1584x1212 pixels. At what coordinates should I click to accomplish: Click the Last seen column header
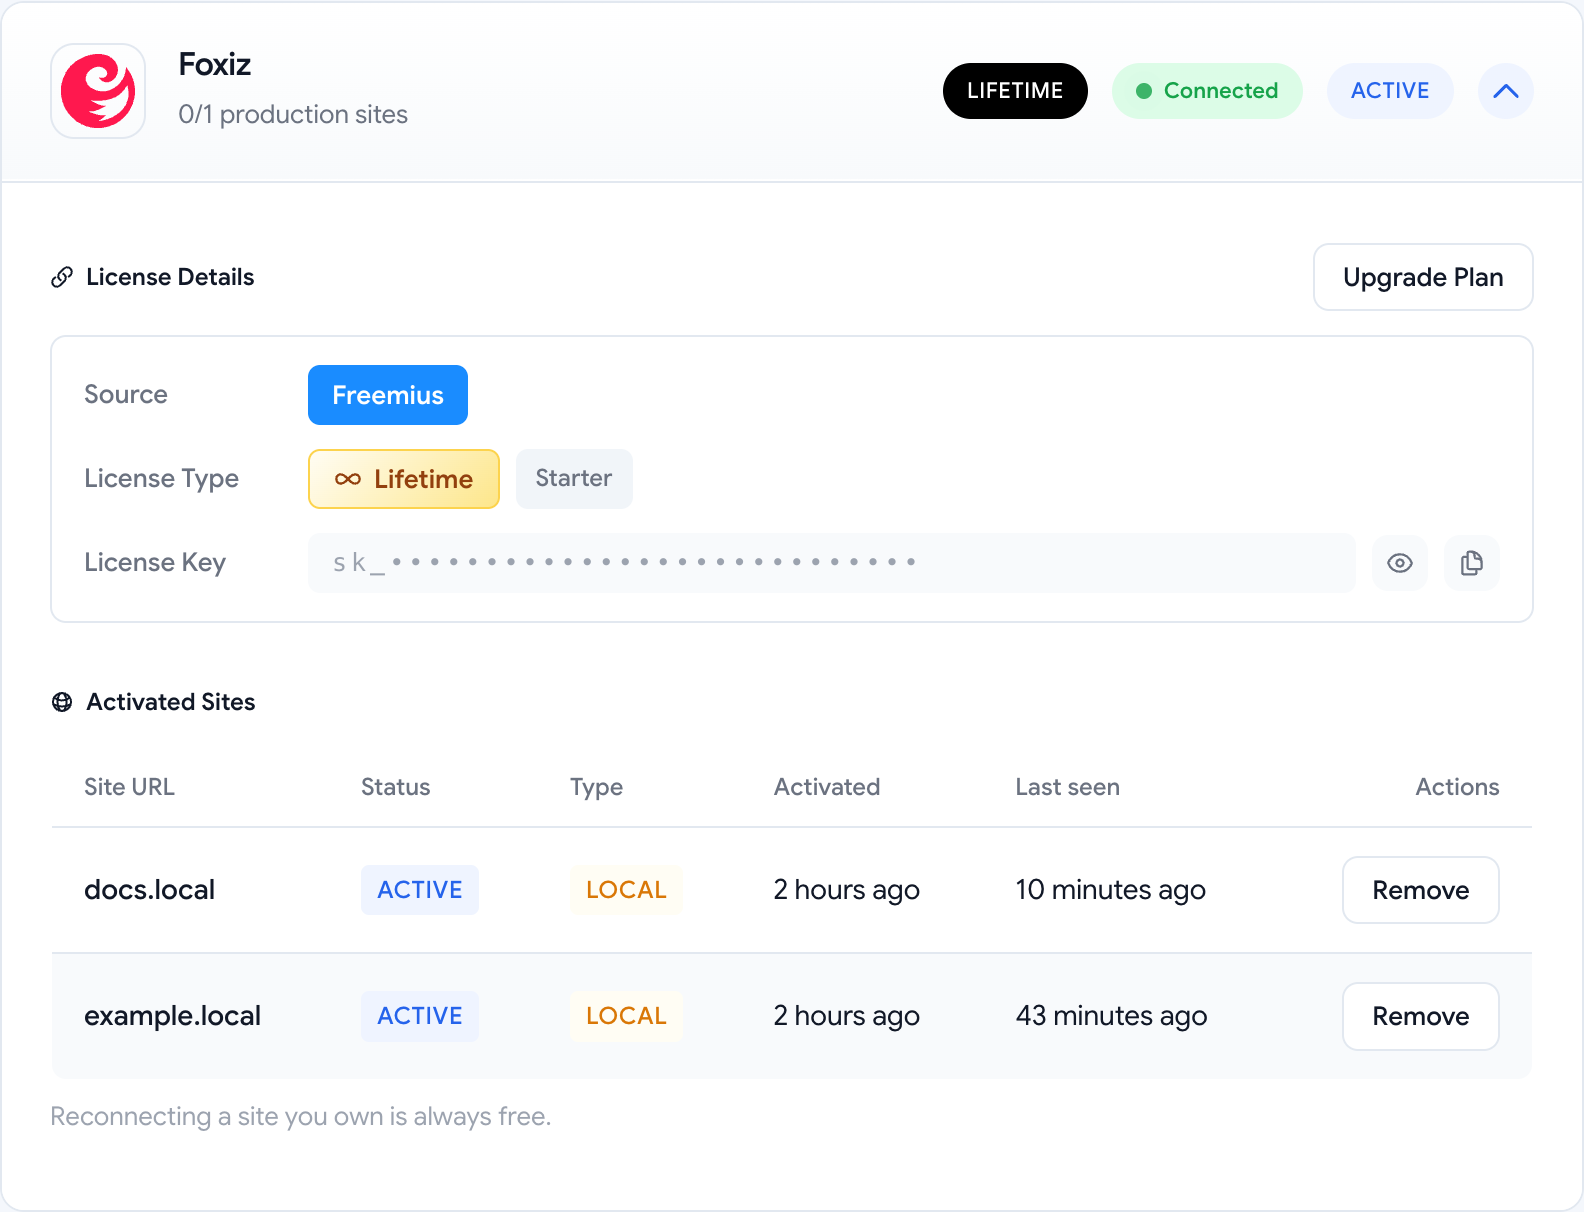pyautogui.click(x=1068, y=787)
